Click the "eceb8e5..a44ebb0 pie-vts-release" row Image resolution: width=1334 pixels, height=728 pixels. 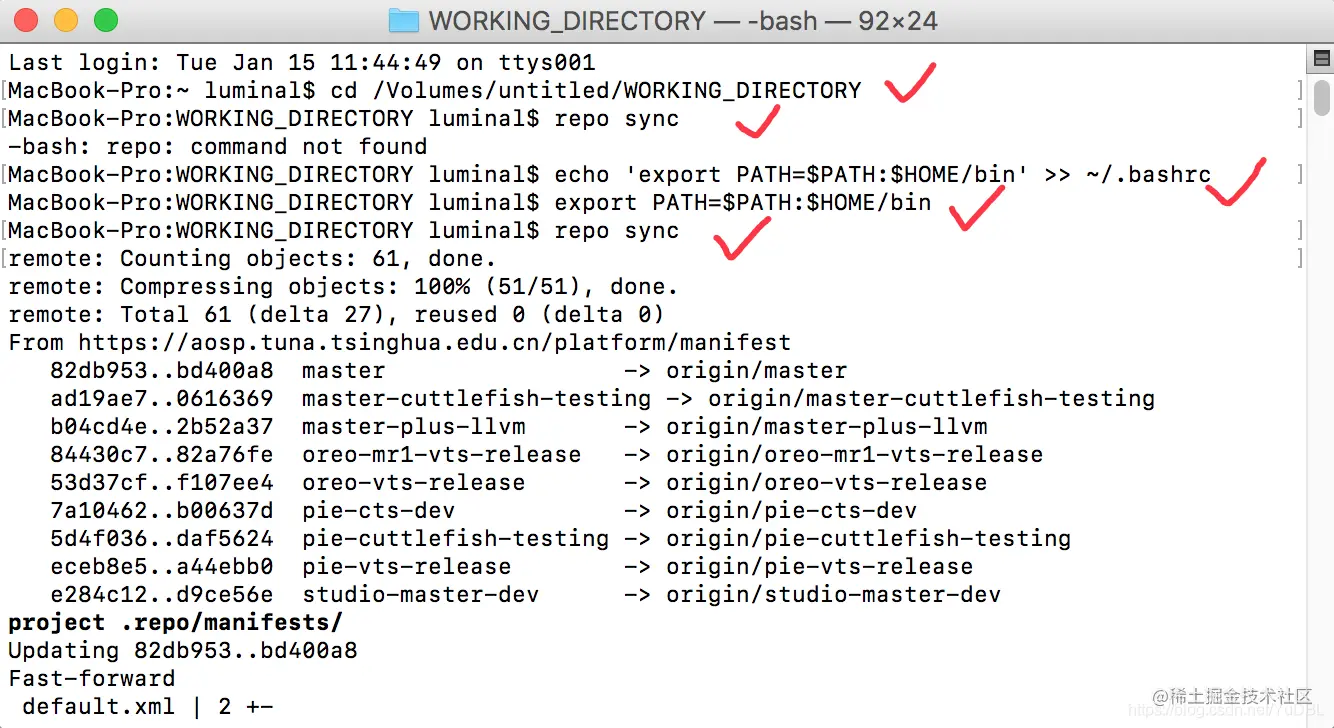tap(512, 567)
